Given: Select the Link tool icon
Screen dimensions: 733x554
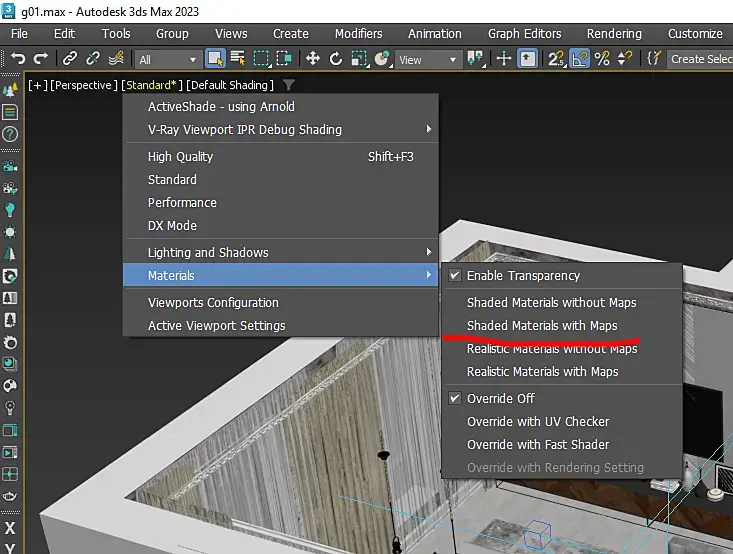Looking at the screenshot, I should coord(70,58).
